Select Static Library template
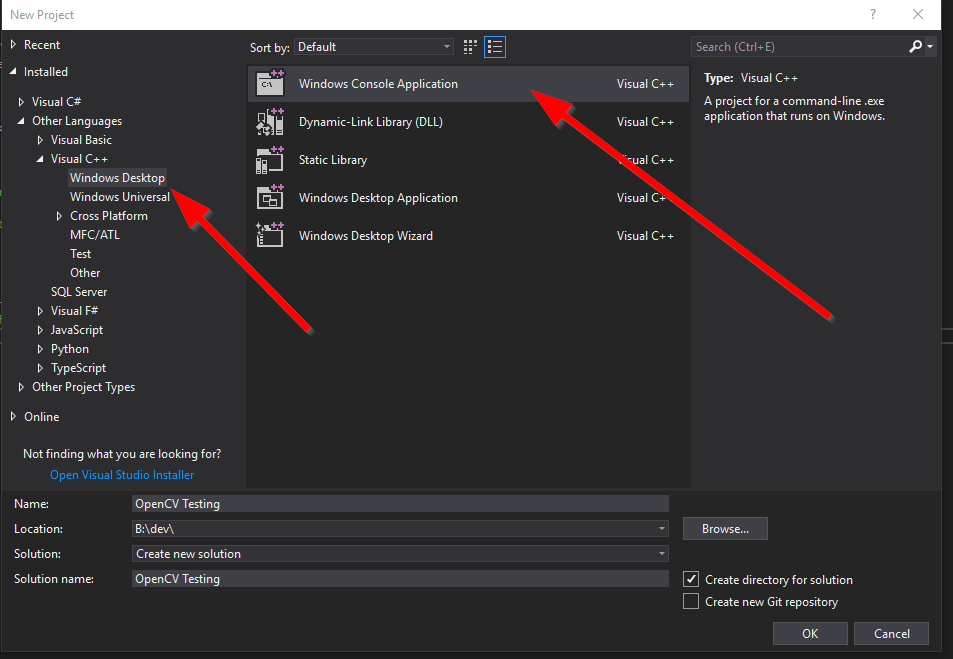The image size is (953, 659). point(469,160)
